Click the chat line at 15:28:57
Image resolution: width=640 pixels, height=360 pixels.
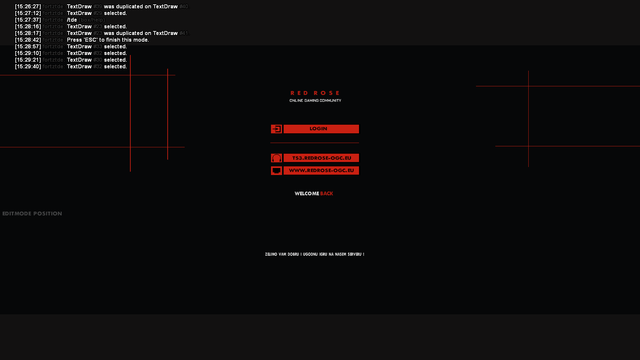[x=71, y=47]
